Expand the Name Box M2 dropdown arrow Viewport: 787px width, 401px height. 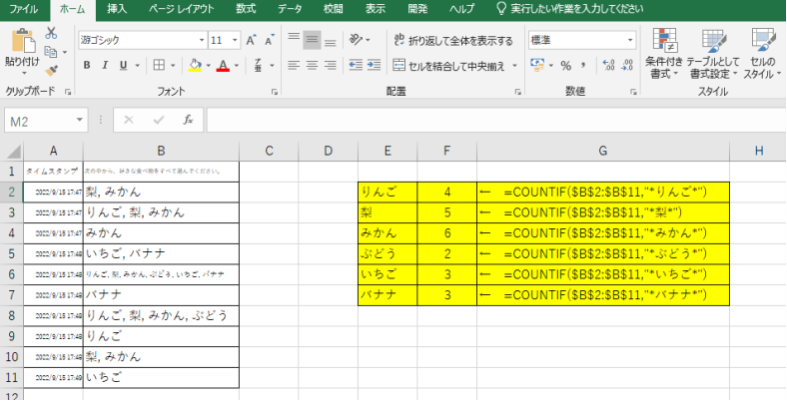pos(79,120)
